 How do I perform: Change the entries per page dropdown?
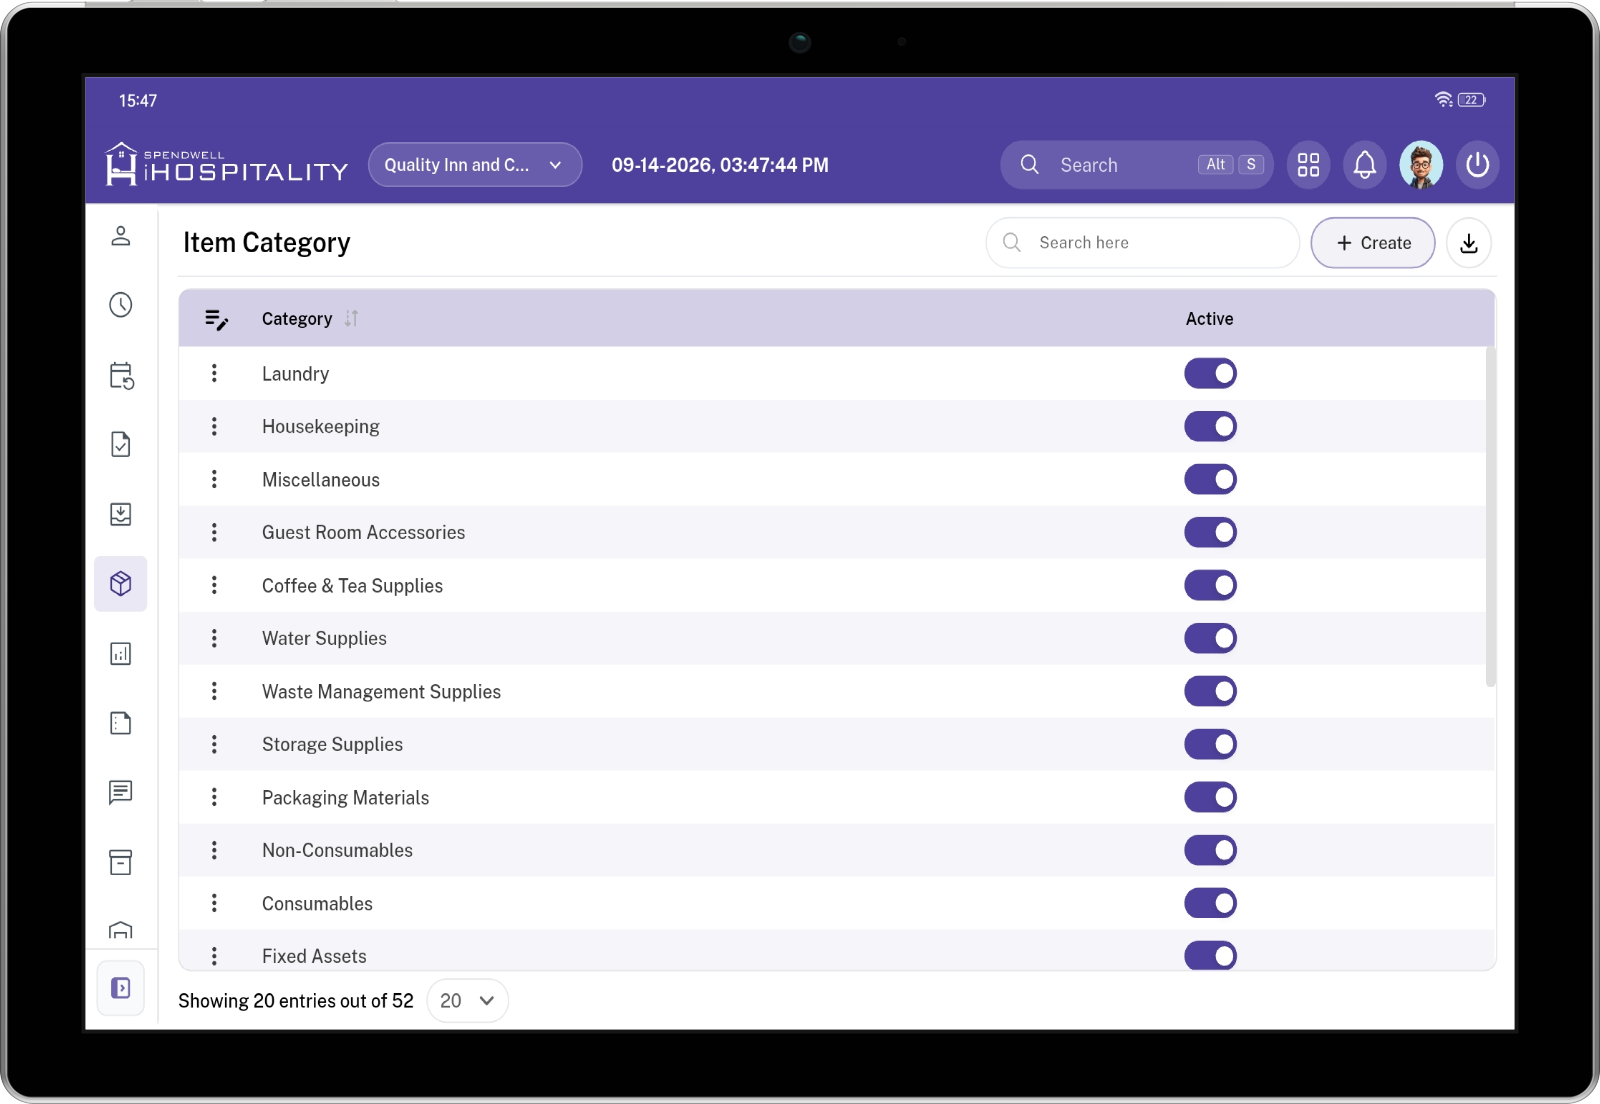[467, 1001]
